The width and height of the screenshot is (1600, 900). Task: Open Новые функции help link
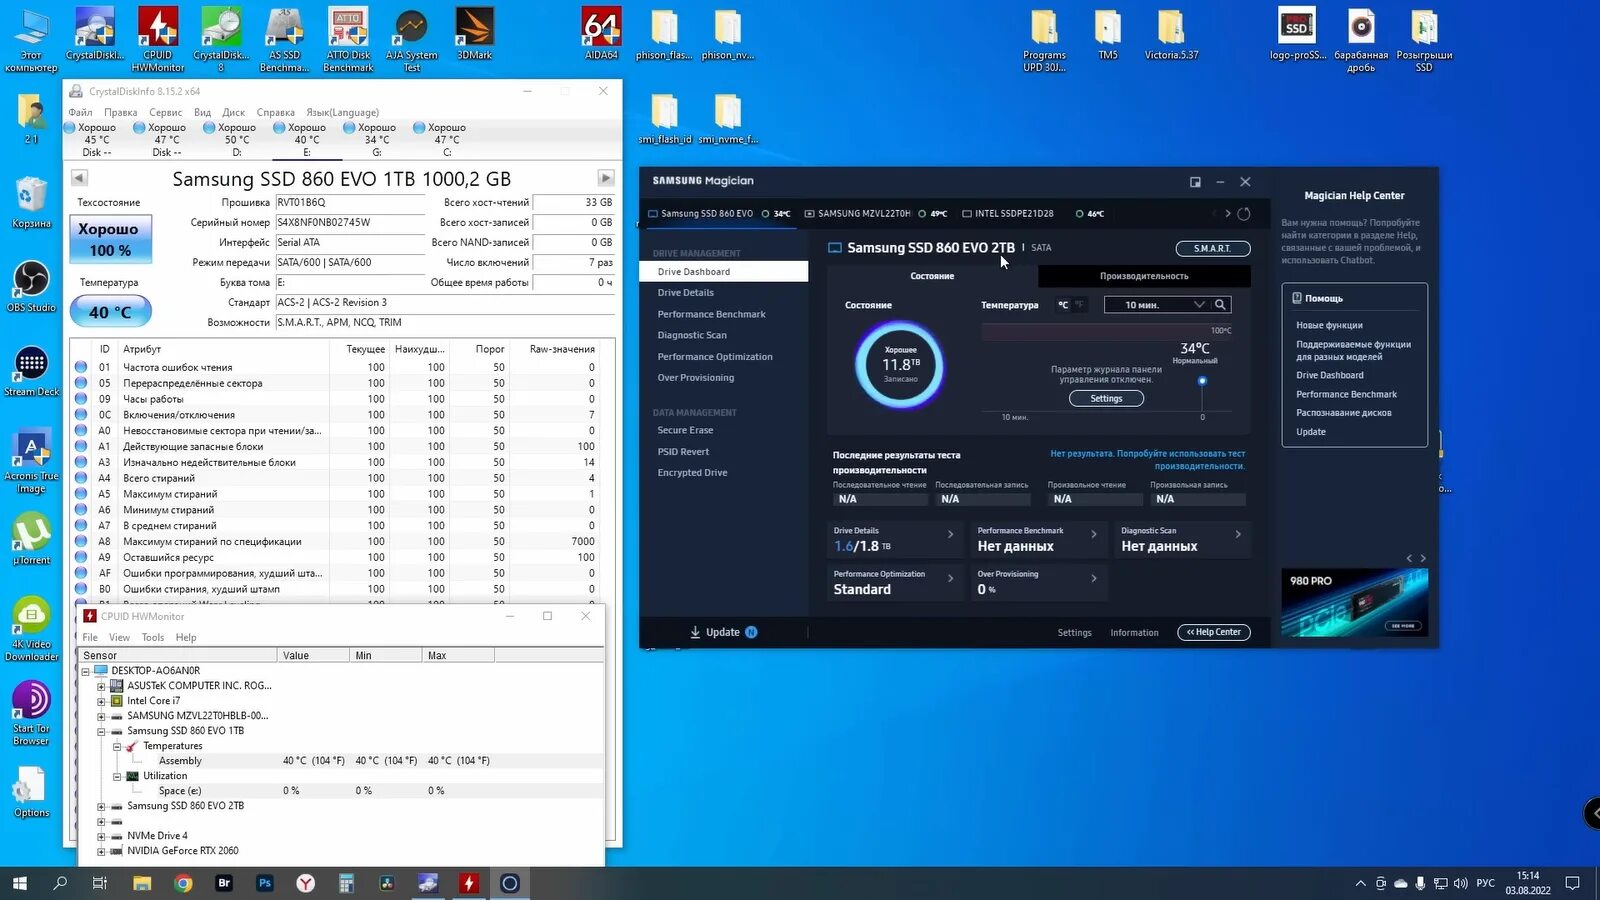point(1329,325)
